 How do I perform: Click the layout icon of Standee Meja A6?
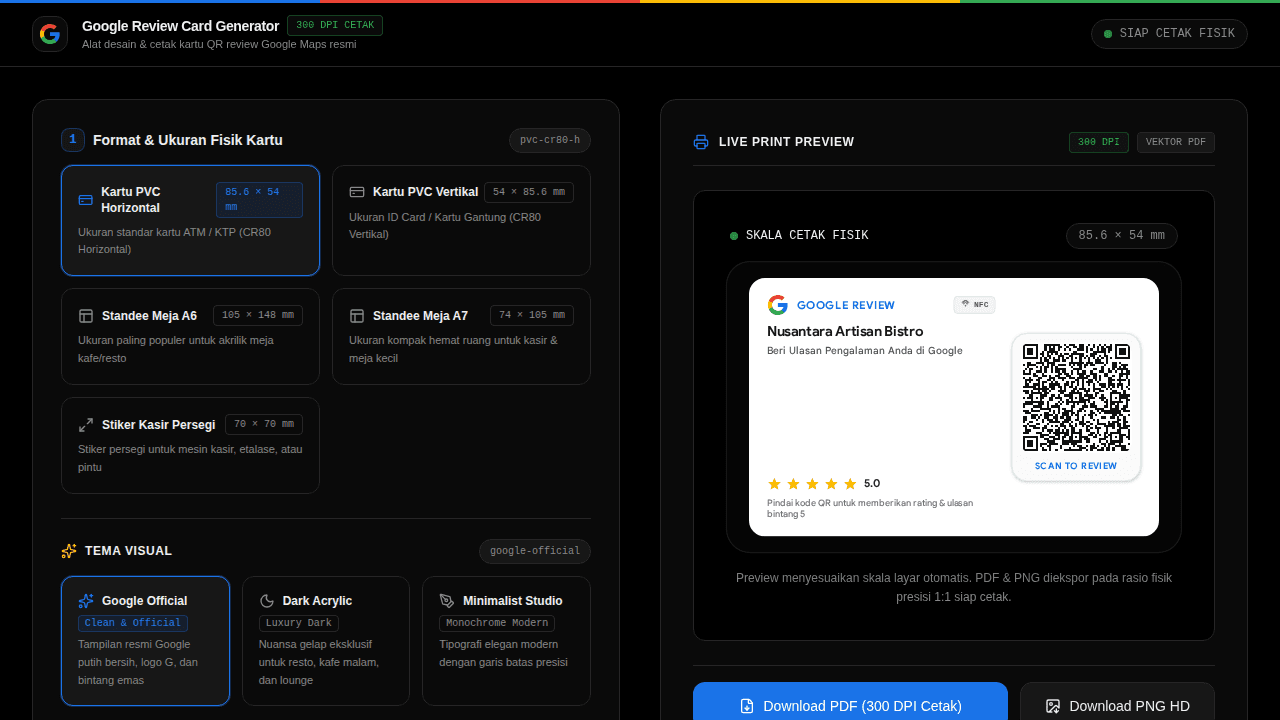click(x=86, y=316)
